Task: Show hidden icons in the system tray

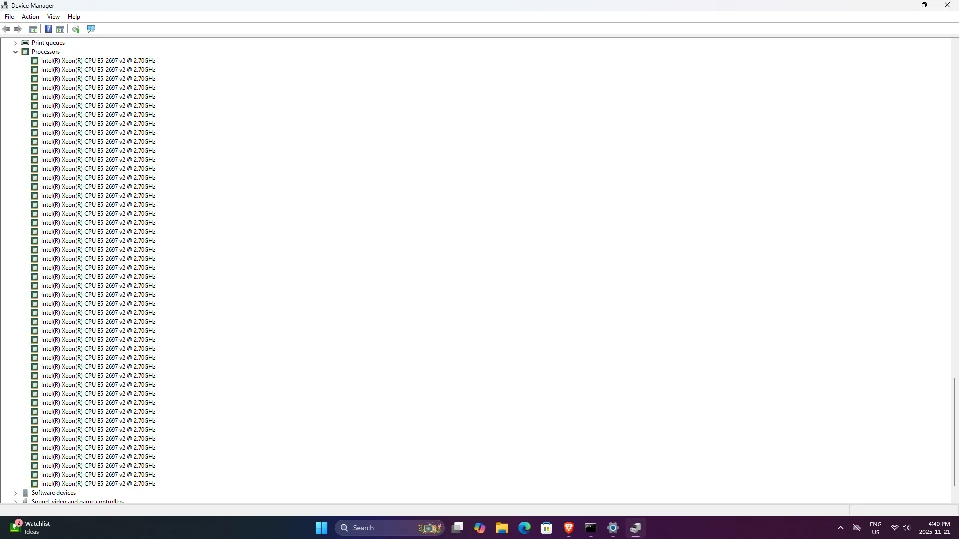Action: 840,528
